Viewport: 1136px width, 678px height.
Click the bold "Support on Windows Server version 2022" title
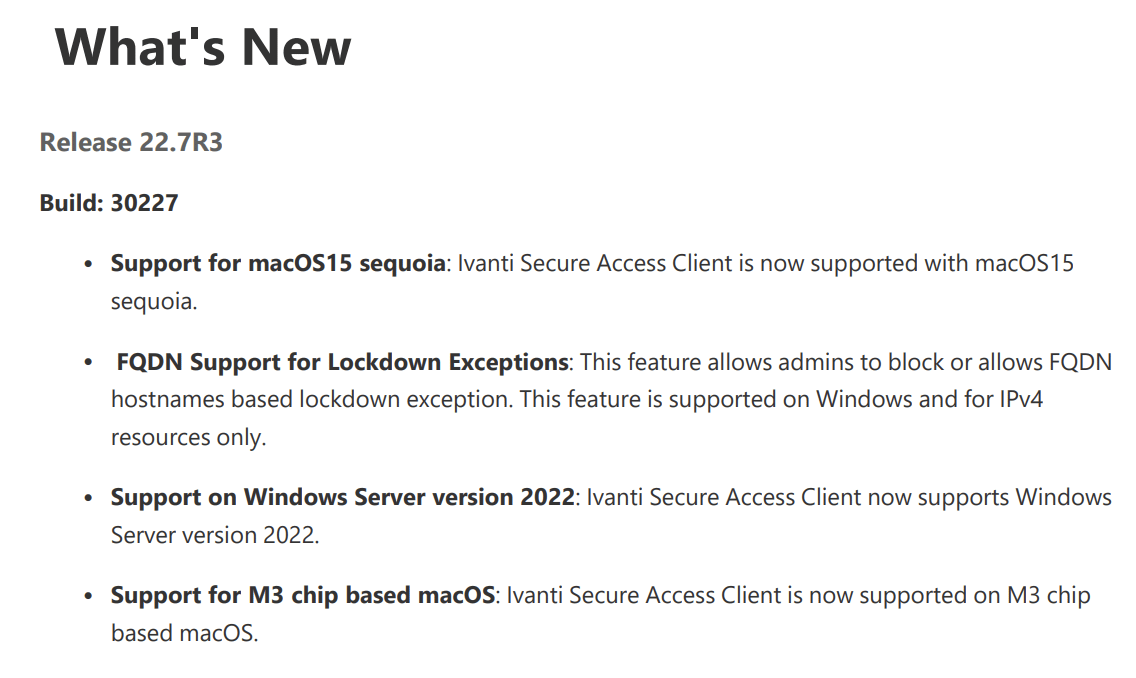(x=342, y=497)
